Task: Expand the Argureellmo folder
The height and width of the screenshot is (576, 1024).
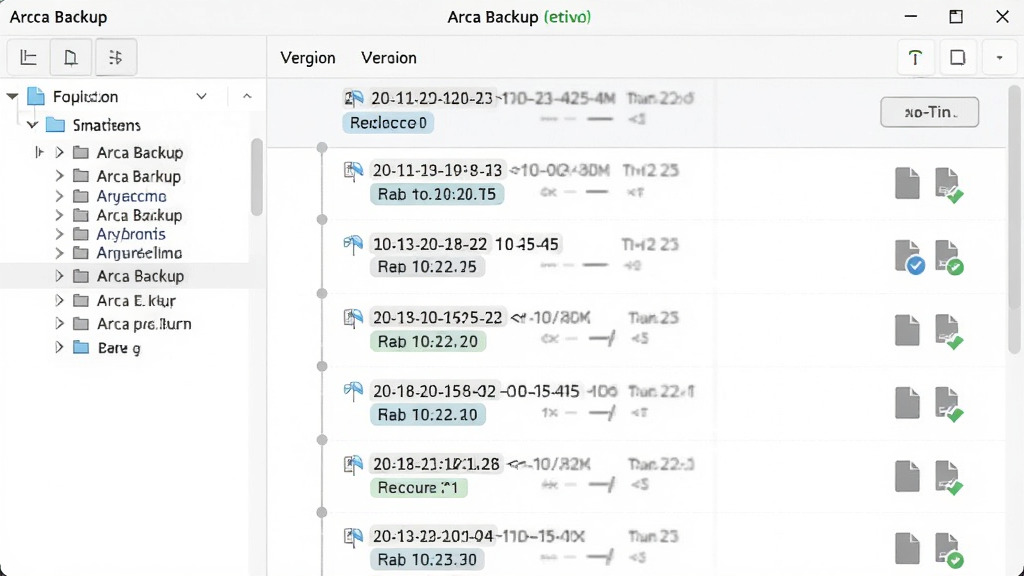Action: tap(59, 253)
